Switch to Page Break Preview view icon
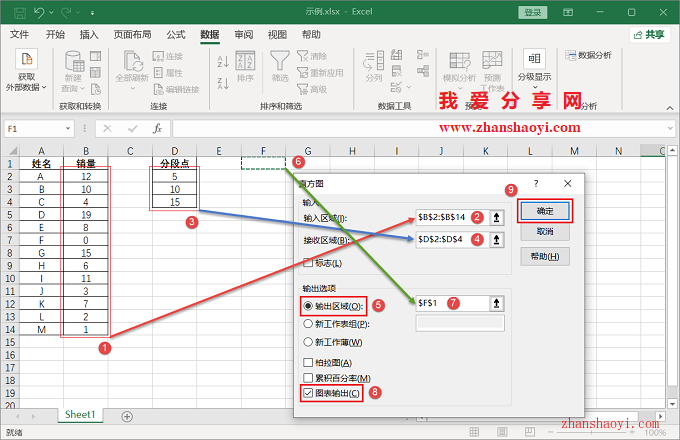680x440 pixels. 530,432
